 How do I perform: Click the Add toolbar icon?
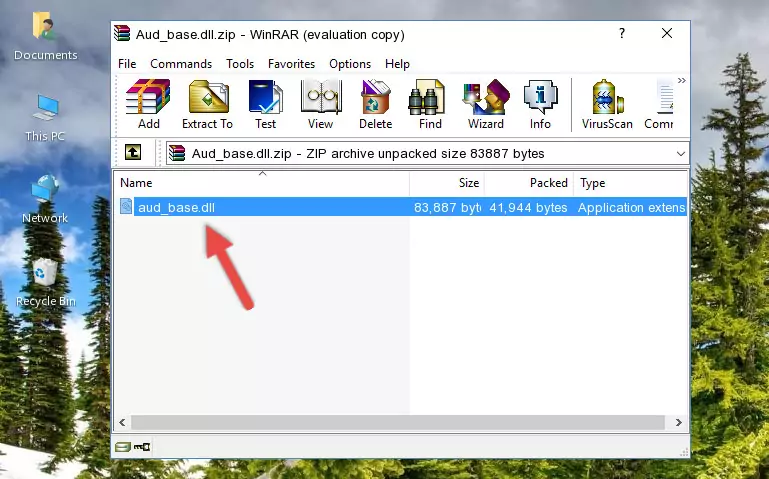[x=148, y=104]
